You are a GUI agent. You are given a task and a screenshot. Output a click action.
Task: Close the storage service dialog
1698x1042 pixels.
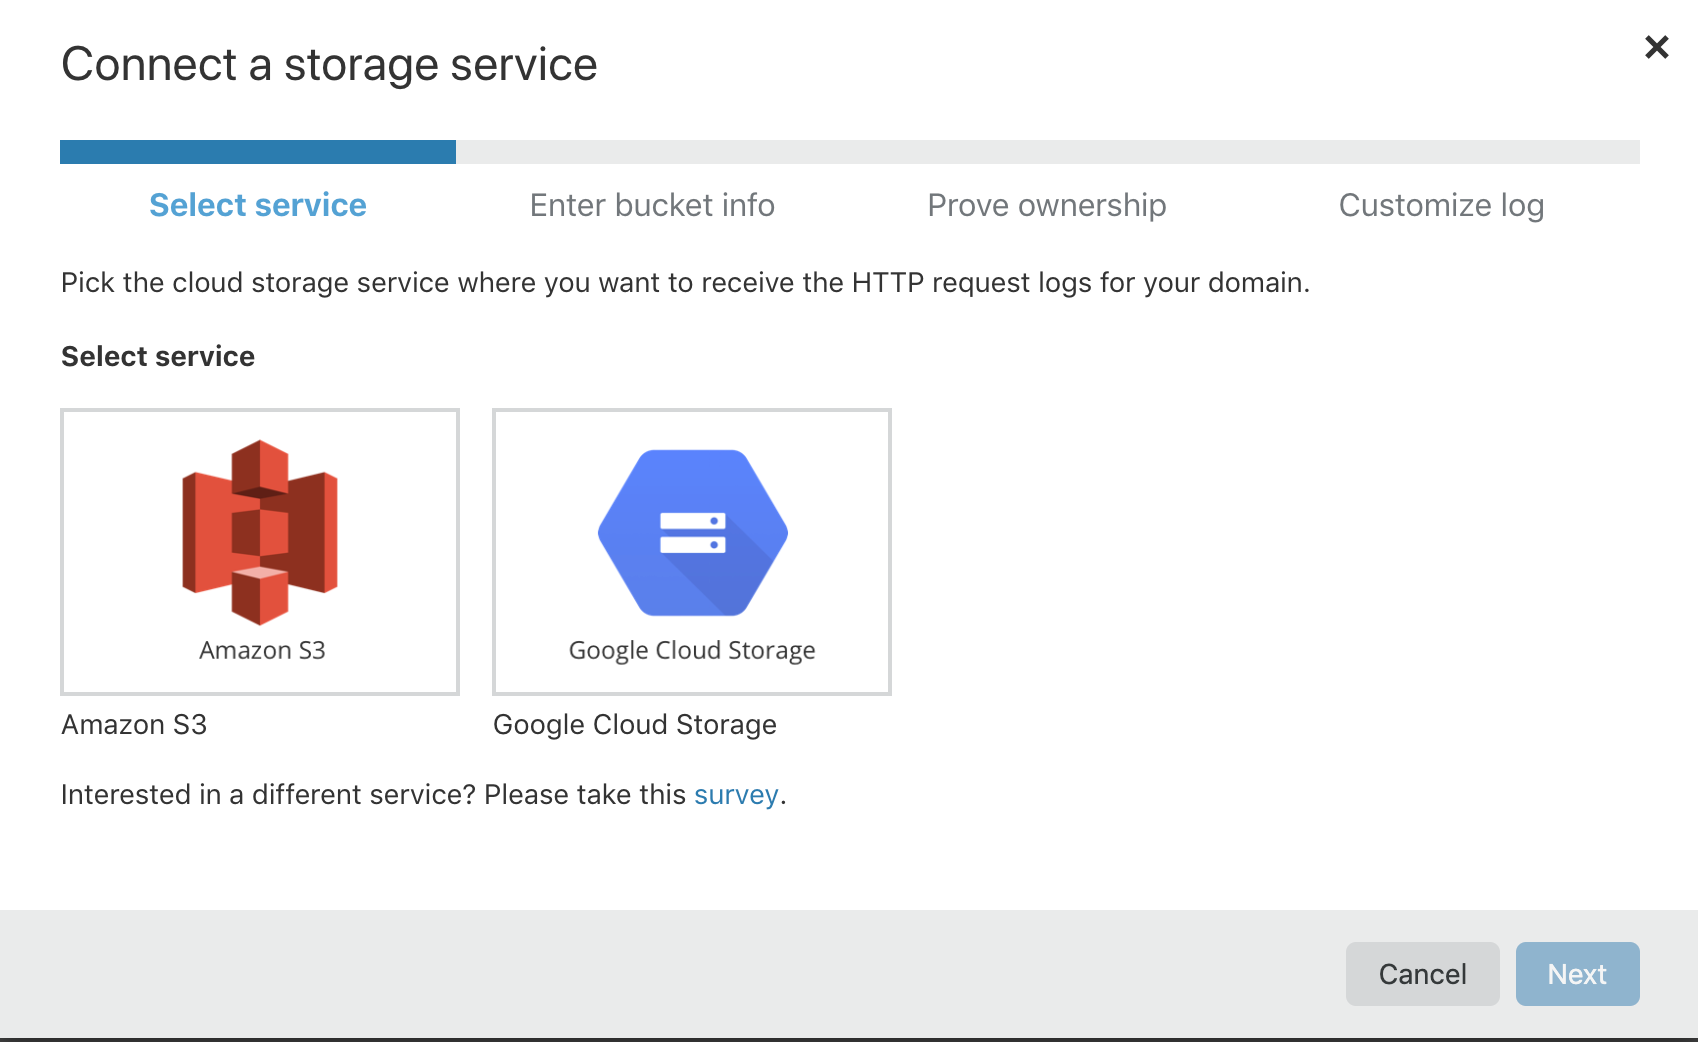pos(1656,47)
